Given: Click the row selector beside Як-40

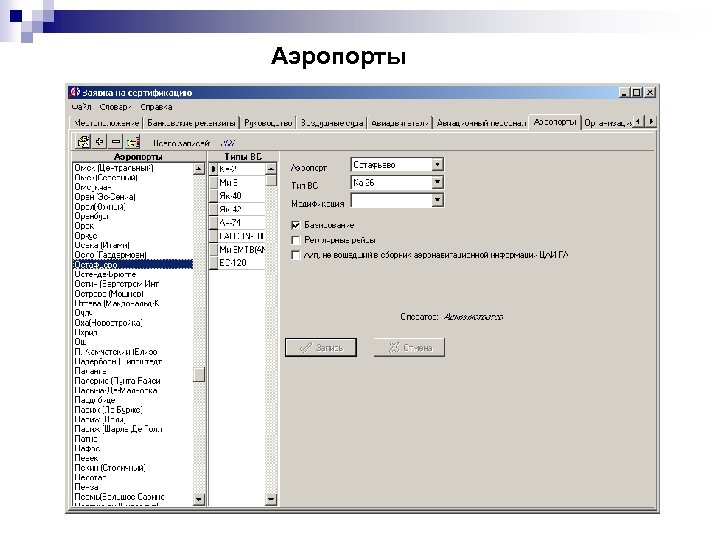Looking at the screenshot, I should (214, 196).
